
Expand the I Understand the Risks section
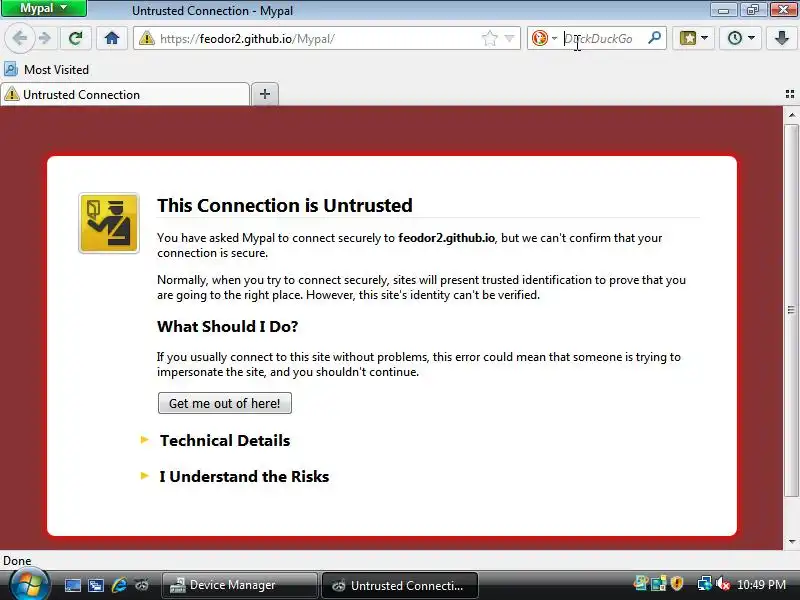tap(235, 477)
